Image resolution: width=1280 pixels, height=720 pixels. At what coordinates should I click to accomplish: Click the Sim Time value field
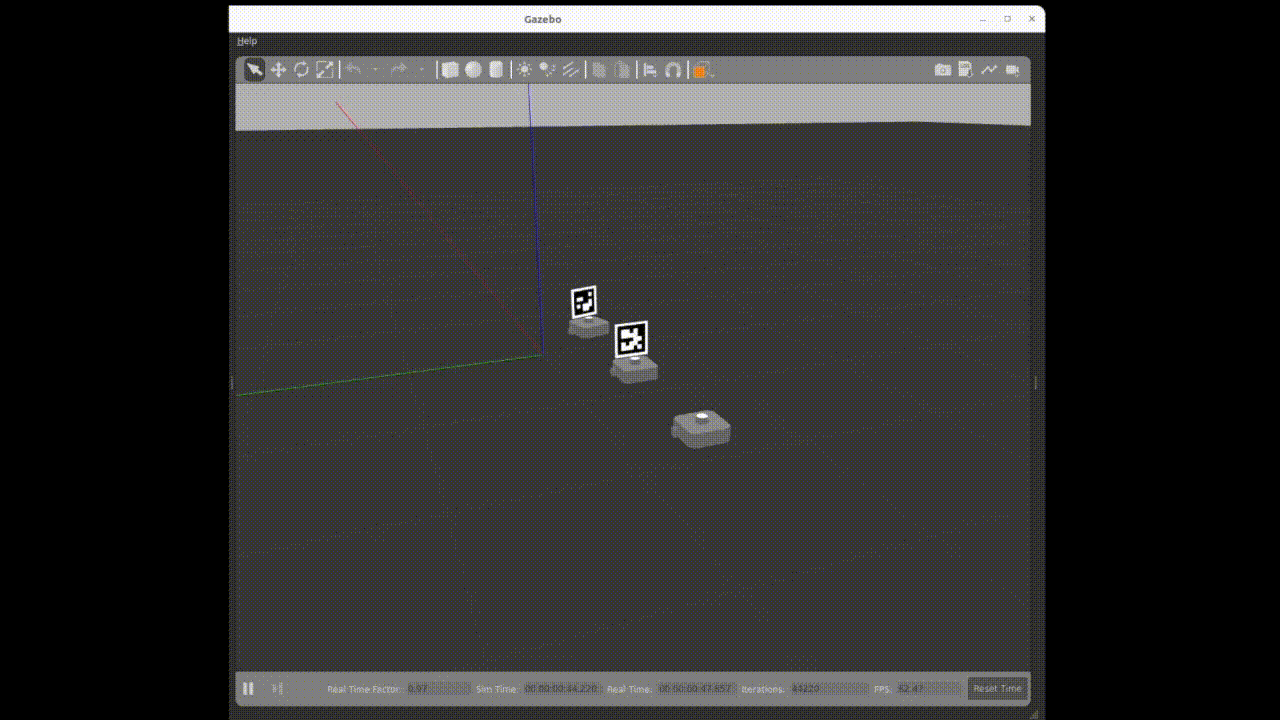click(x=562, y=689)
